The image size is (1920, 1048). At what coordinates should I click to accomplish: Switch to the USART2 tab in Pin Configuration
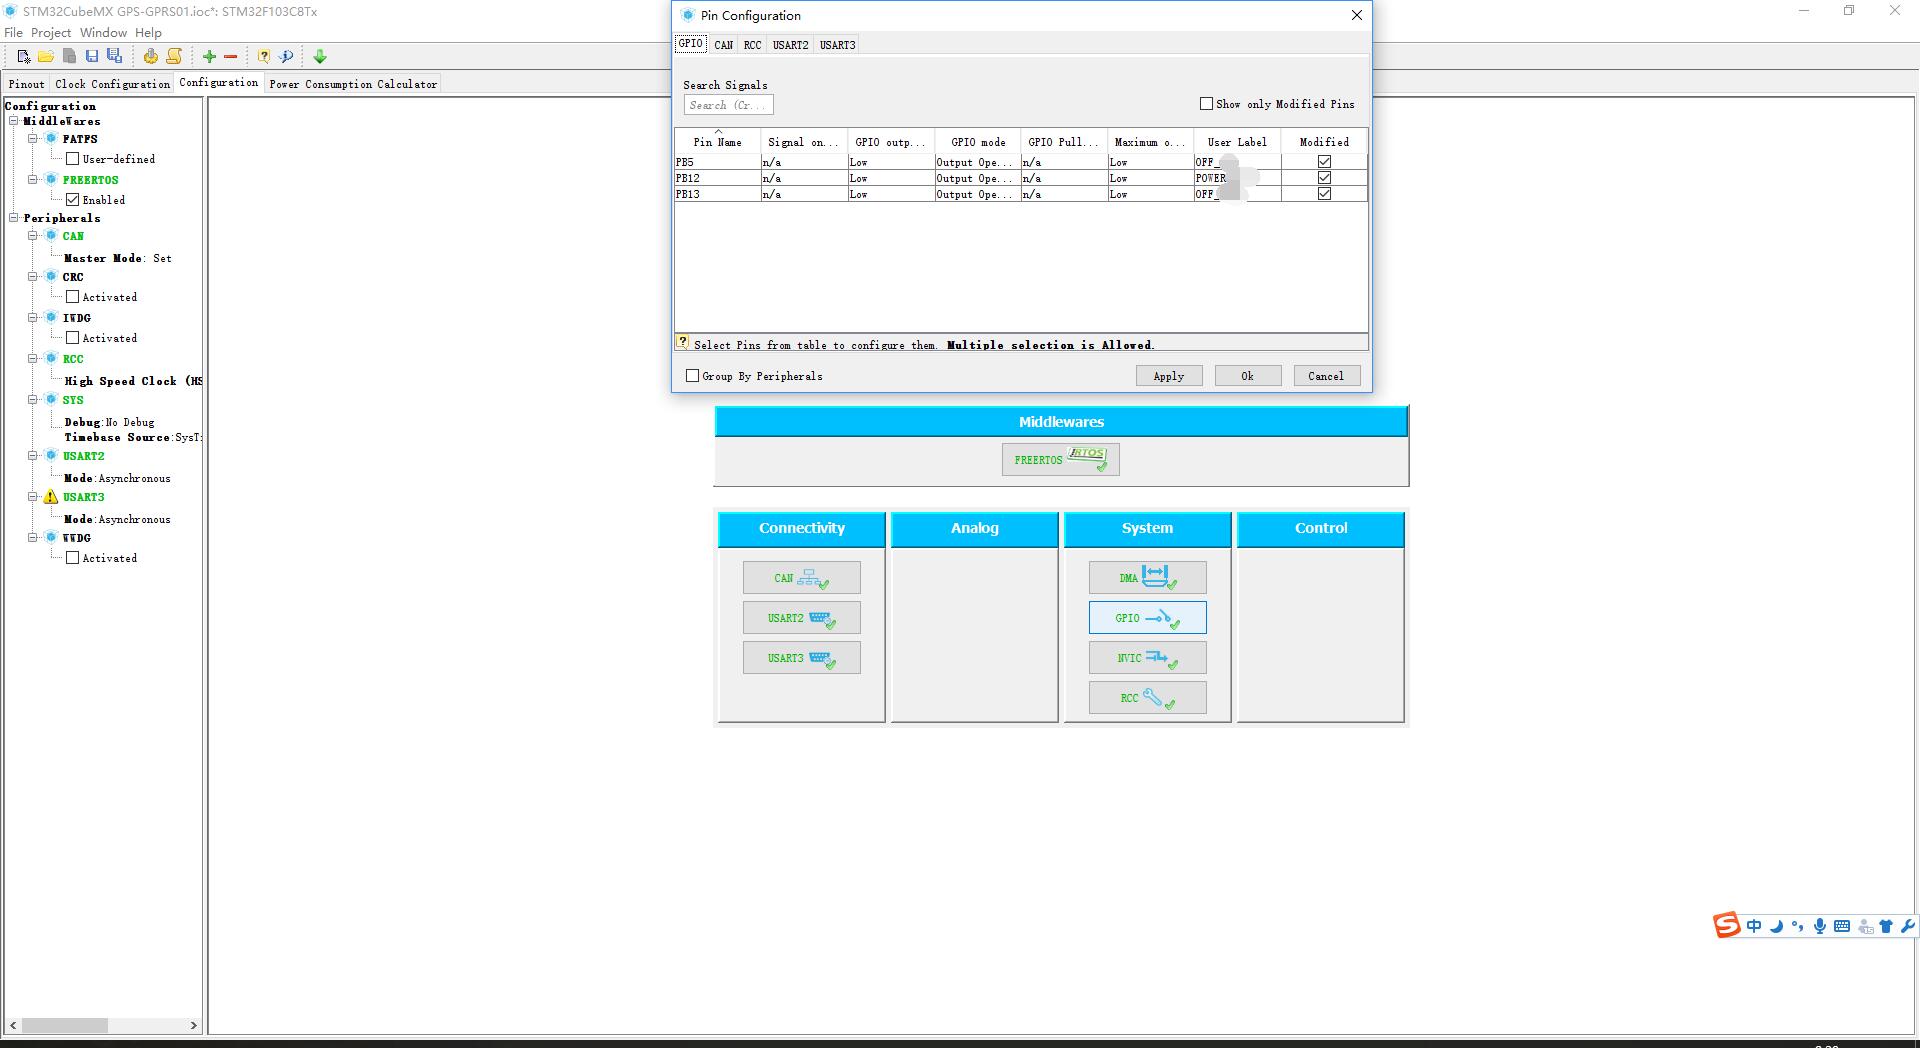pyautogui.click(x=790, y=45)
